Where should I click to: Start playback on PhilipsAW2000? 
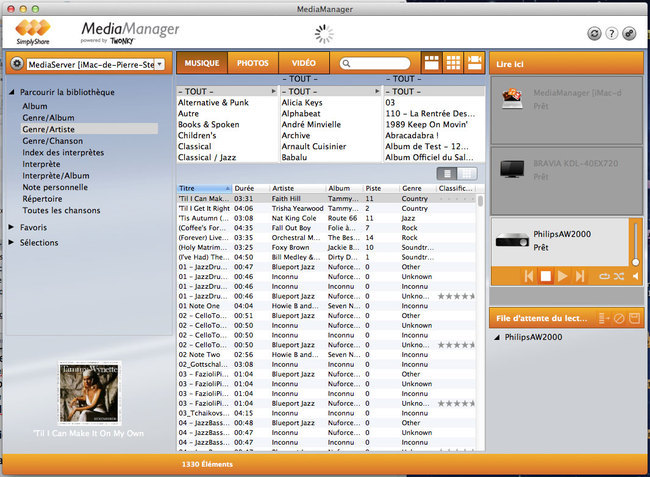point(563,276)
